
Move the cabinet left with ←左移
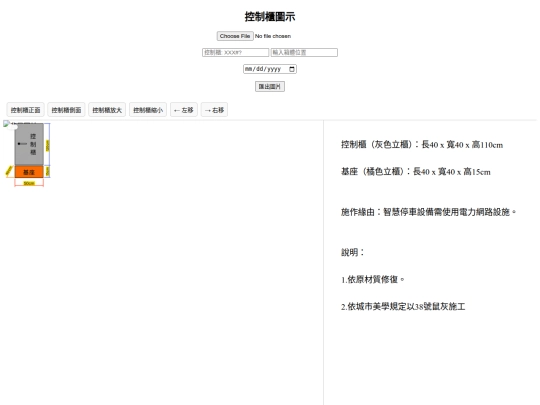184,110
